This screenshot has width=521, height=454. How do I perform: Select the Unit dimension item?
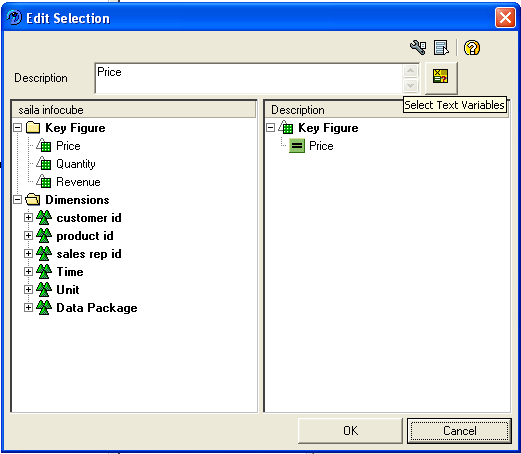point(68,290)
